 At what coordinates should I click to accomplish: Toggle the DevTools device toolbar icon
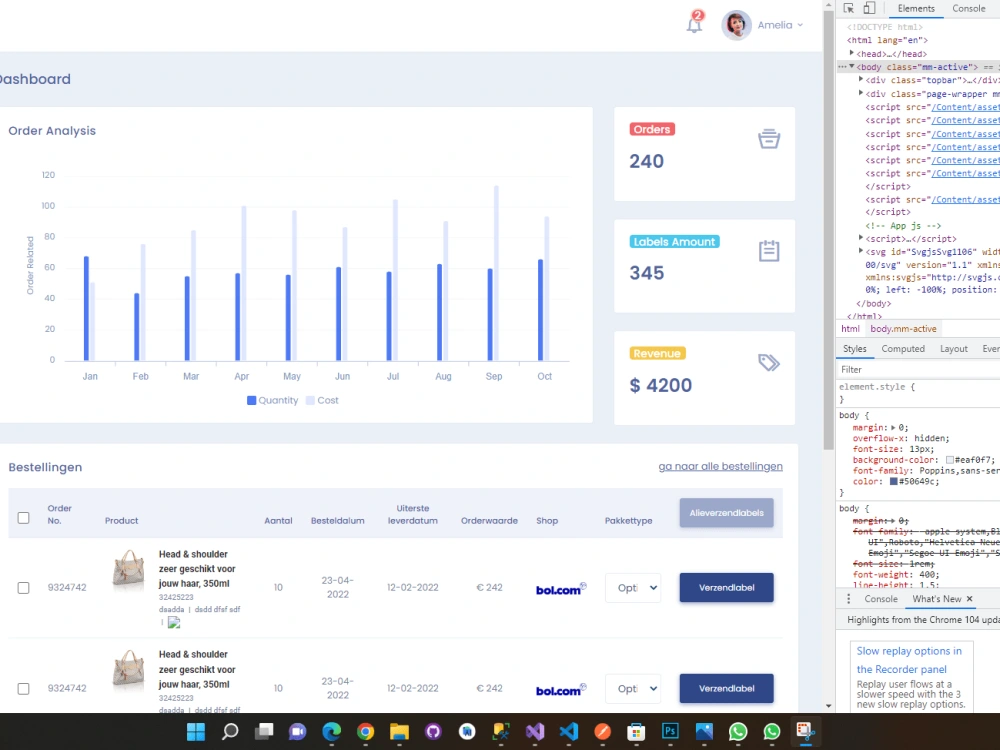[869, 8]
